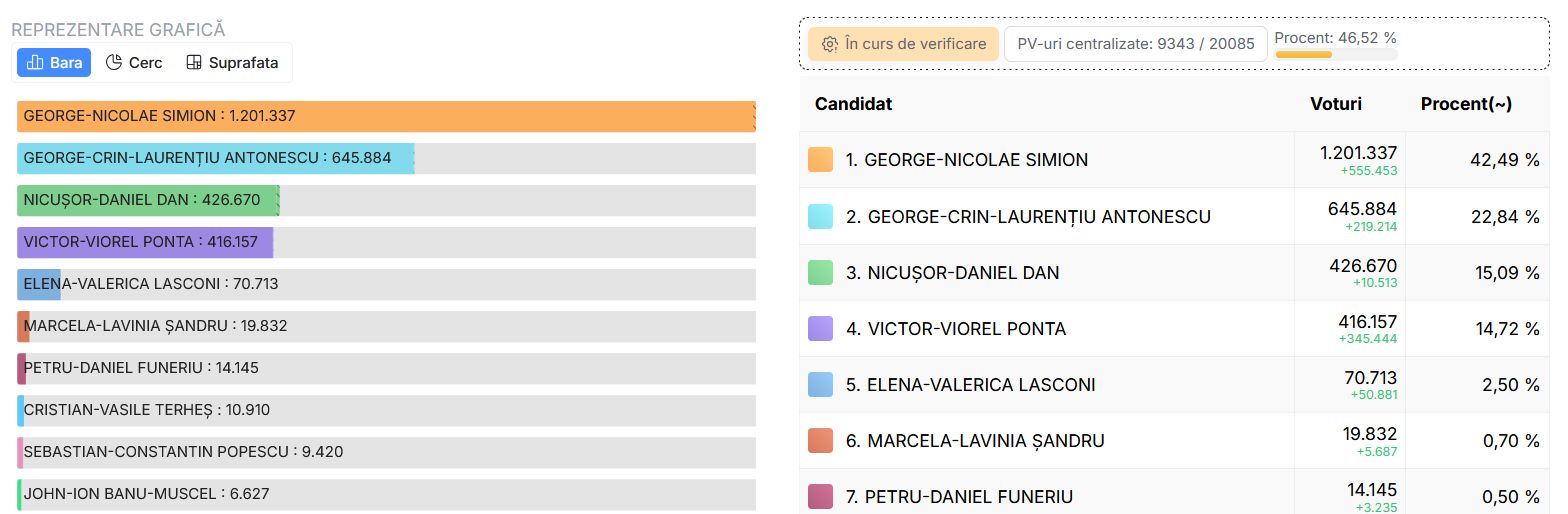The height and width of the screenshot is (514, 1568).
Task: Click the purple swatch next to Victor-Viorel Ponta
Action: pos(820,328)
